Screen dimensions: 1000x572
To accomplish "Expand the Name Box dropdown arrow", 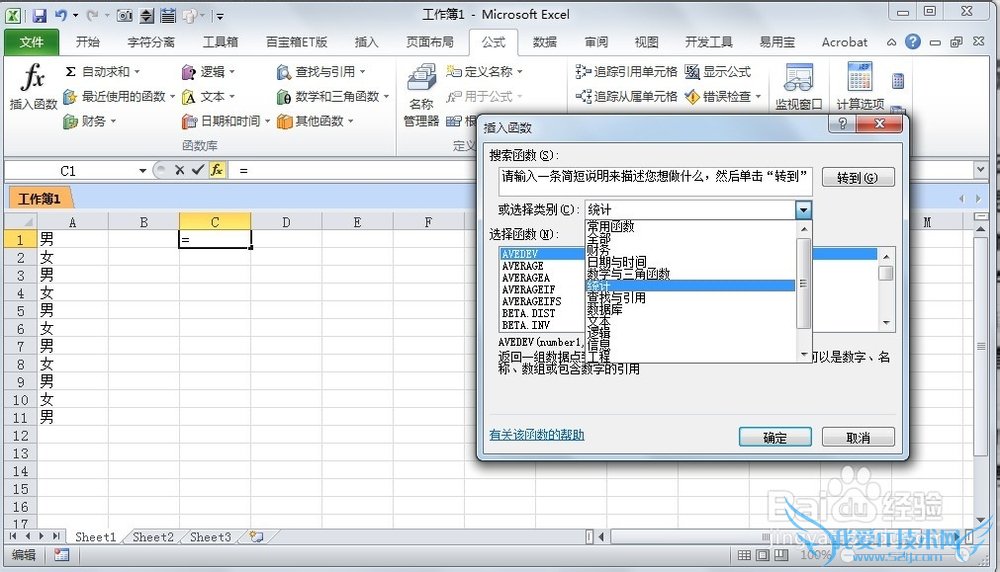I will 143,170.
